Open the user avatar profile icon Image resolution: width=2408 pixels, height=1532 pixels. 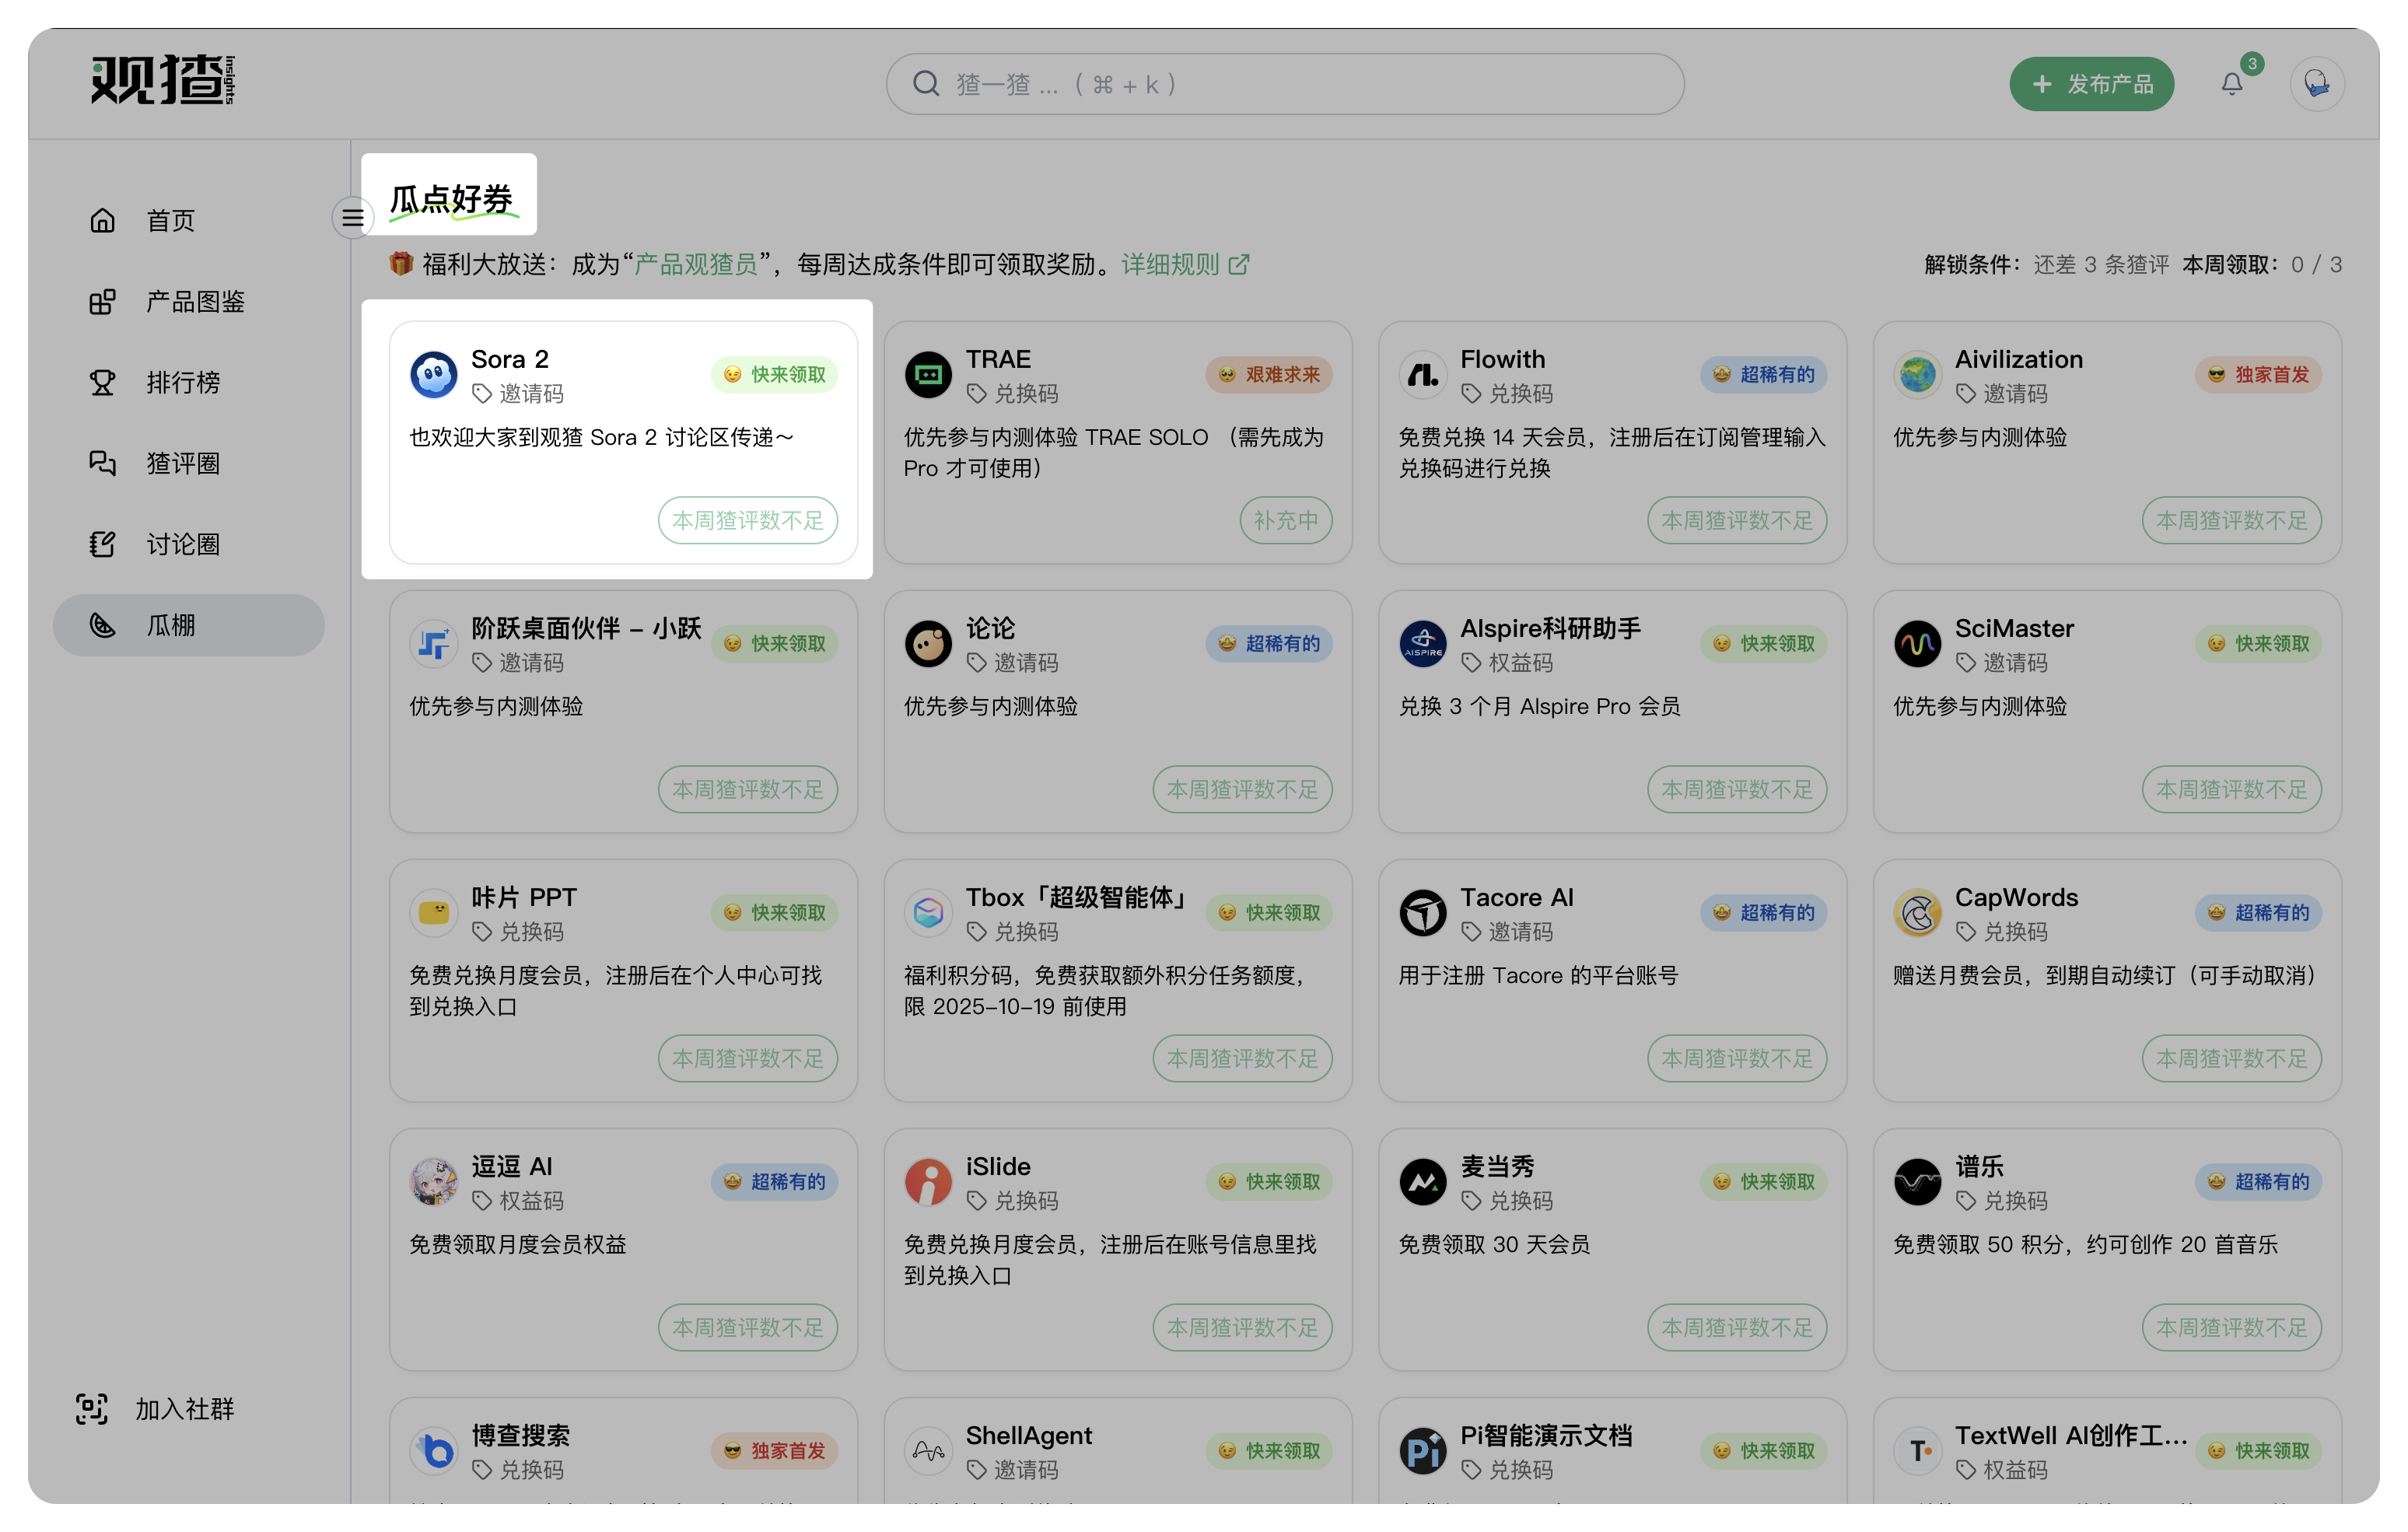click(x=2316, y=84)
